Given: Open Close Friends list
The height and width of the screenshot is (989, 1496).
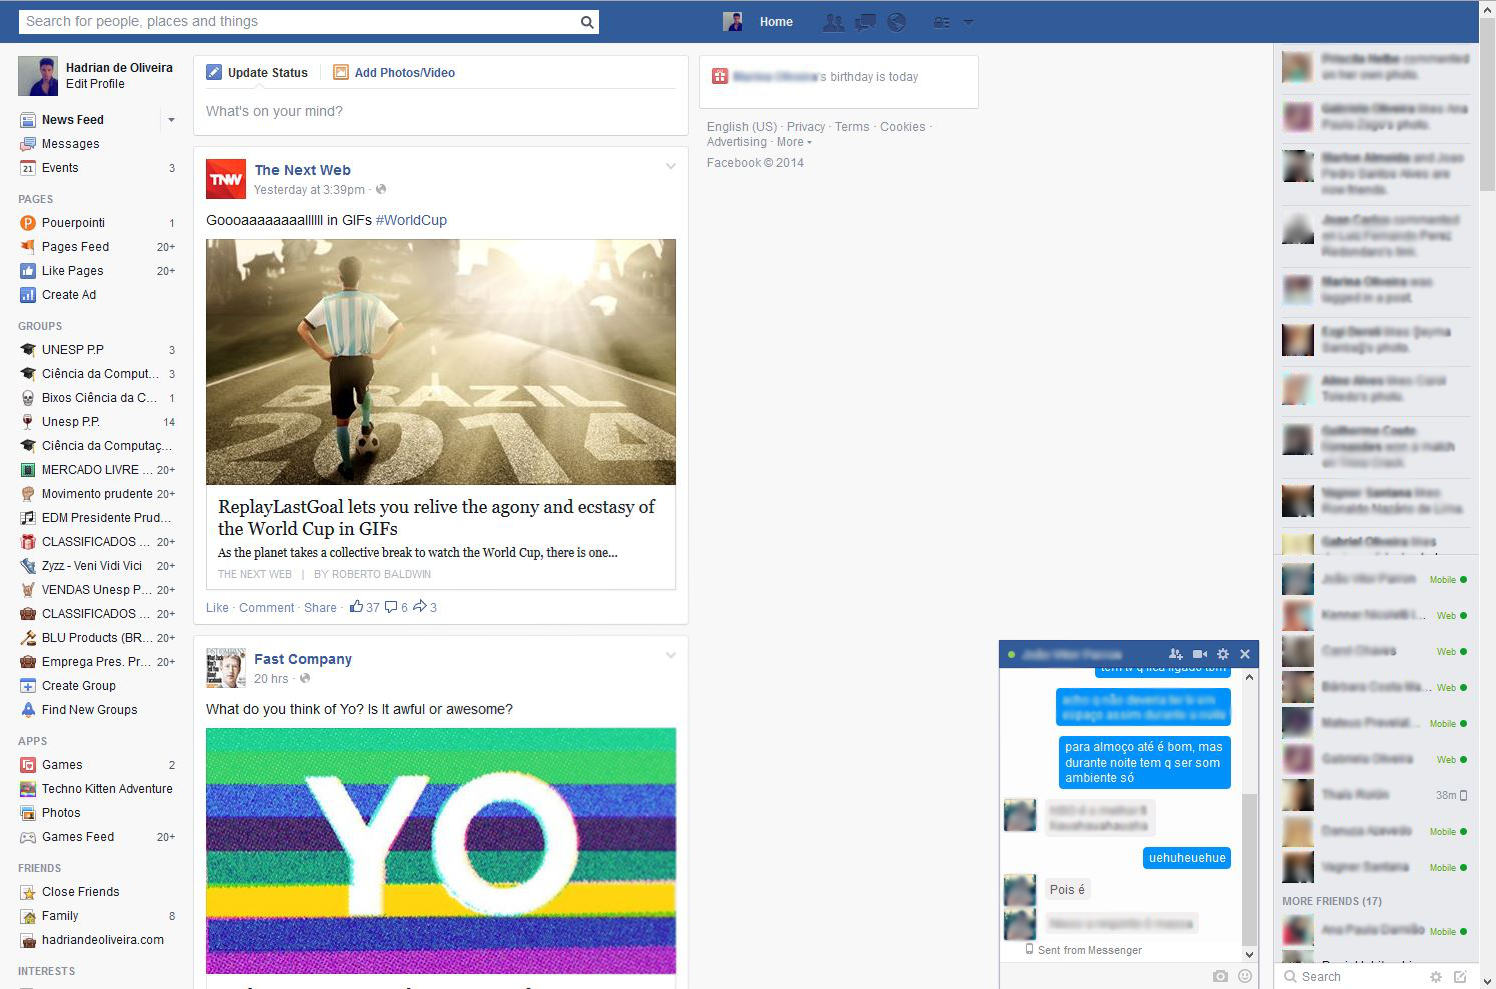Looking at the screenshot, I should 80,892.
